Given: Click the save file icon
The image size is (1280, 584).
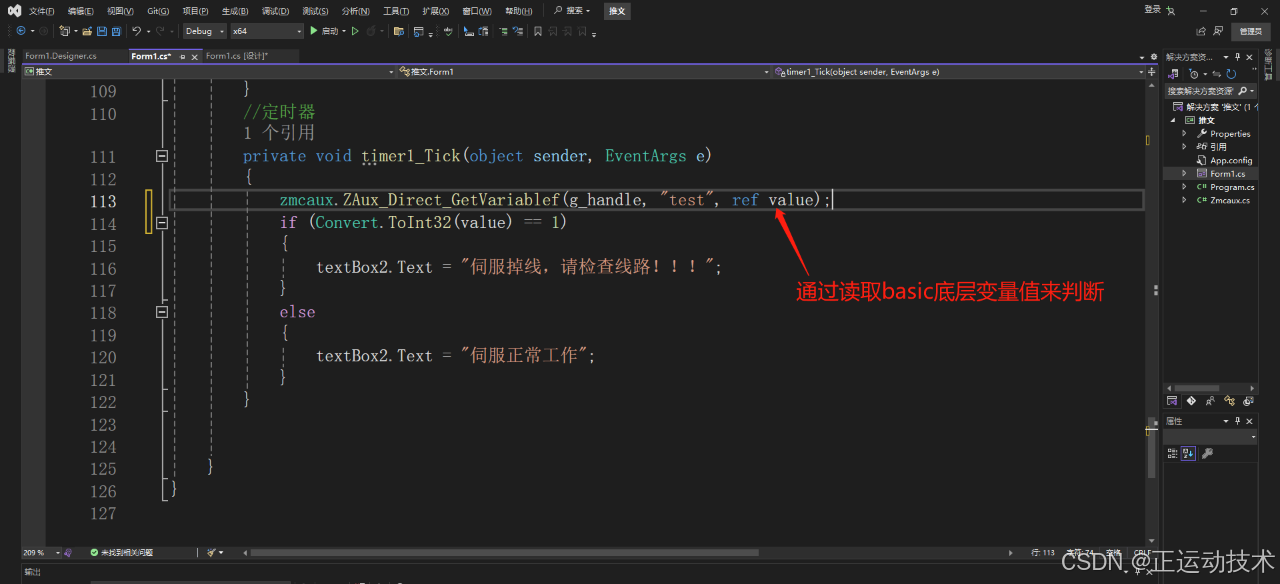Looking at the screenshot, I should click(x=102, y=31).
